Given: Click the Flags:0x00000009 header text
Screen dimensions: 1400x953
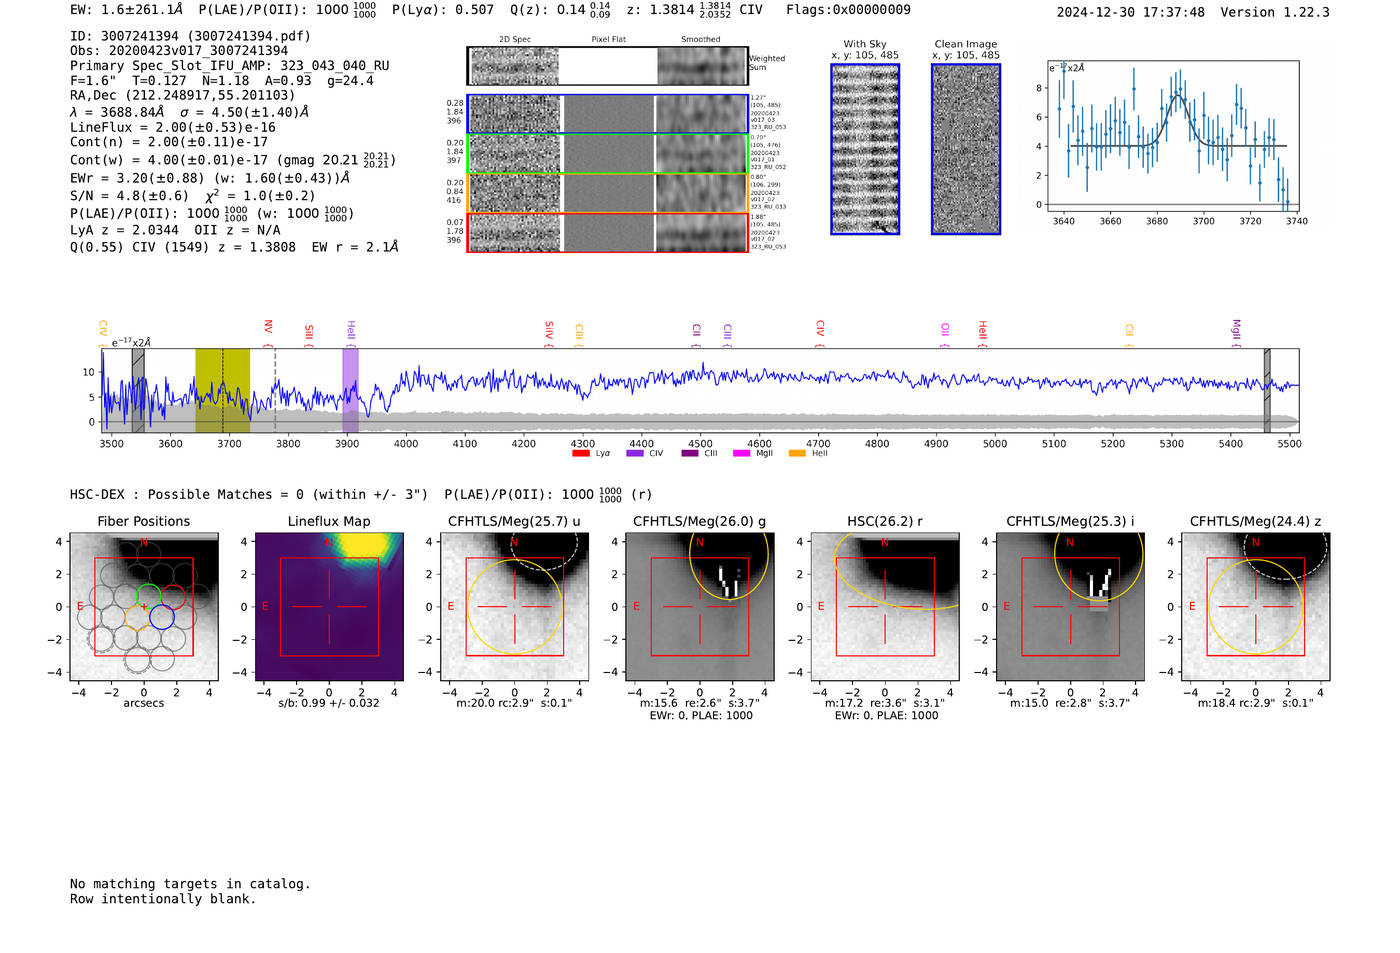Looking at the screenshot, I should coord(848,10).
